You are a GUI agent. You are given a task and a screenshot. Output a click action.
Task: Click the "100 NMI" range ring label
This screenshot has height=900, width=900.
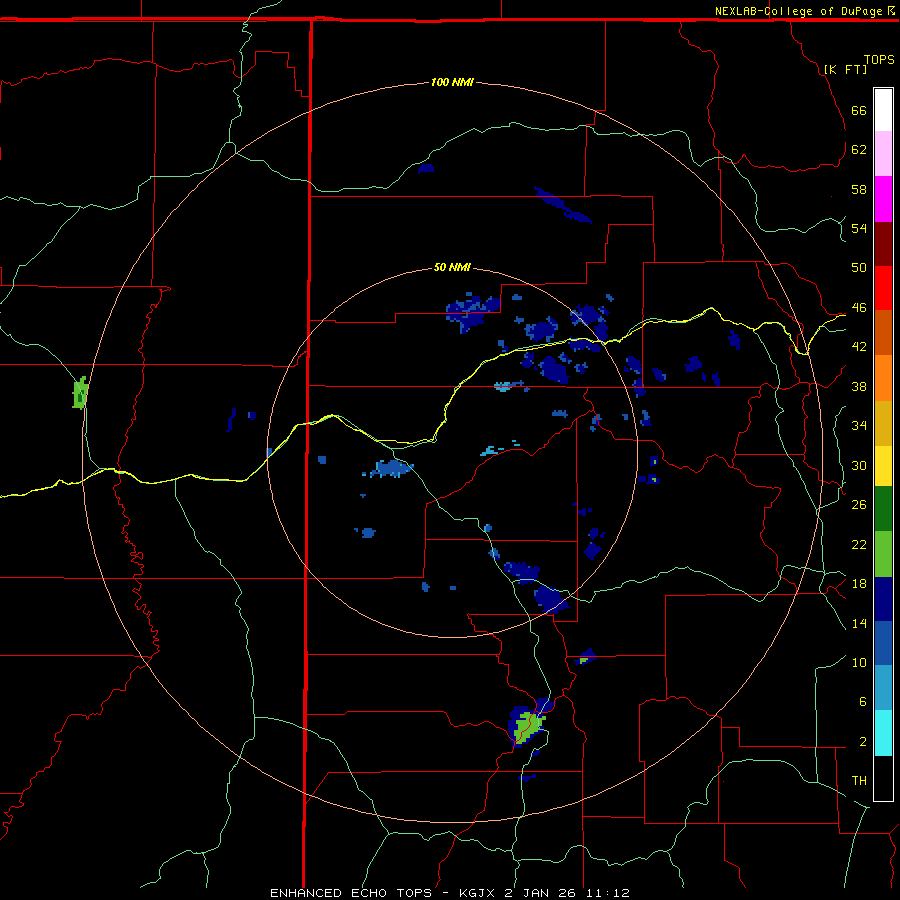pos(452,82)
